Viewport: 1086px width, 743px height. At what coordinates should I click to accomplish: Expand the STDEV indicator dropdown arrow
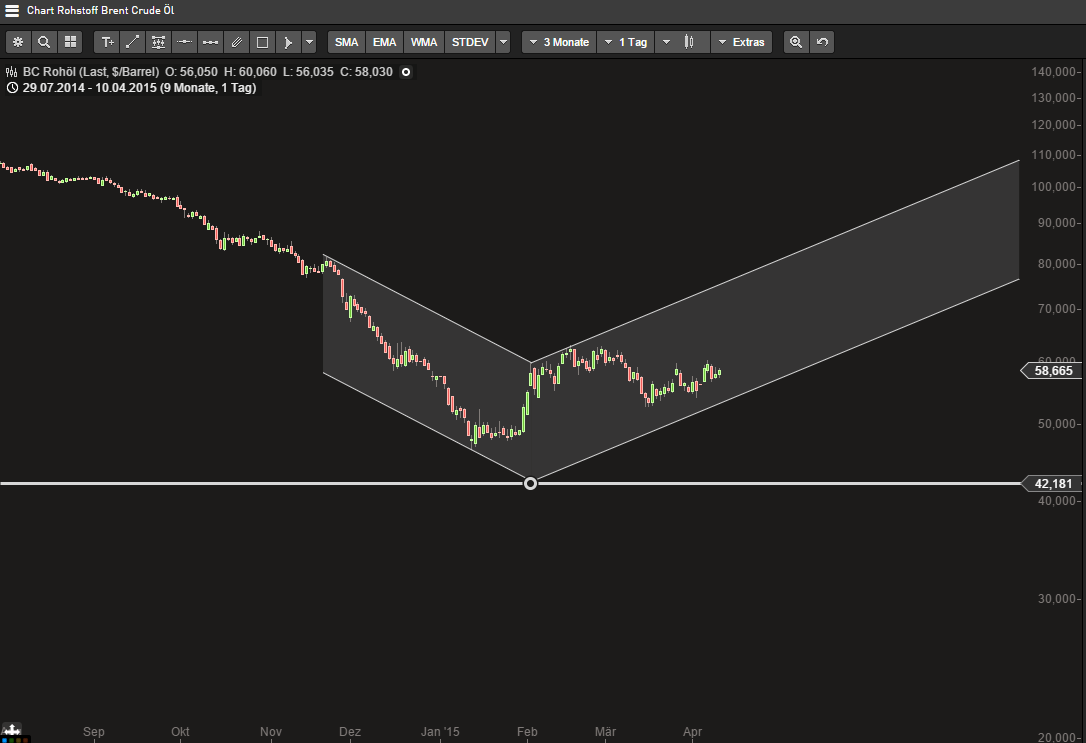click(502, 42)
